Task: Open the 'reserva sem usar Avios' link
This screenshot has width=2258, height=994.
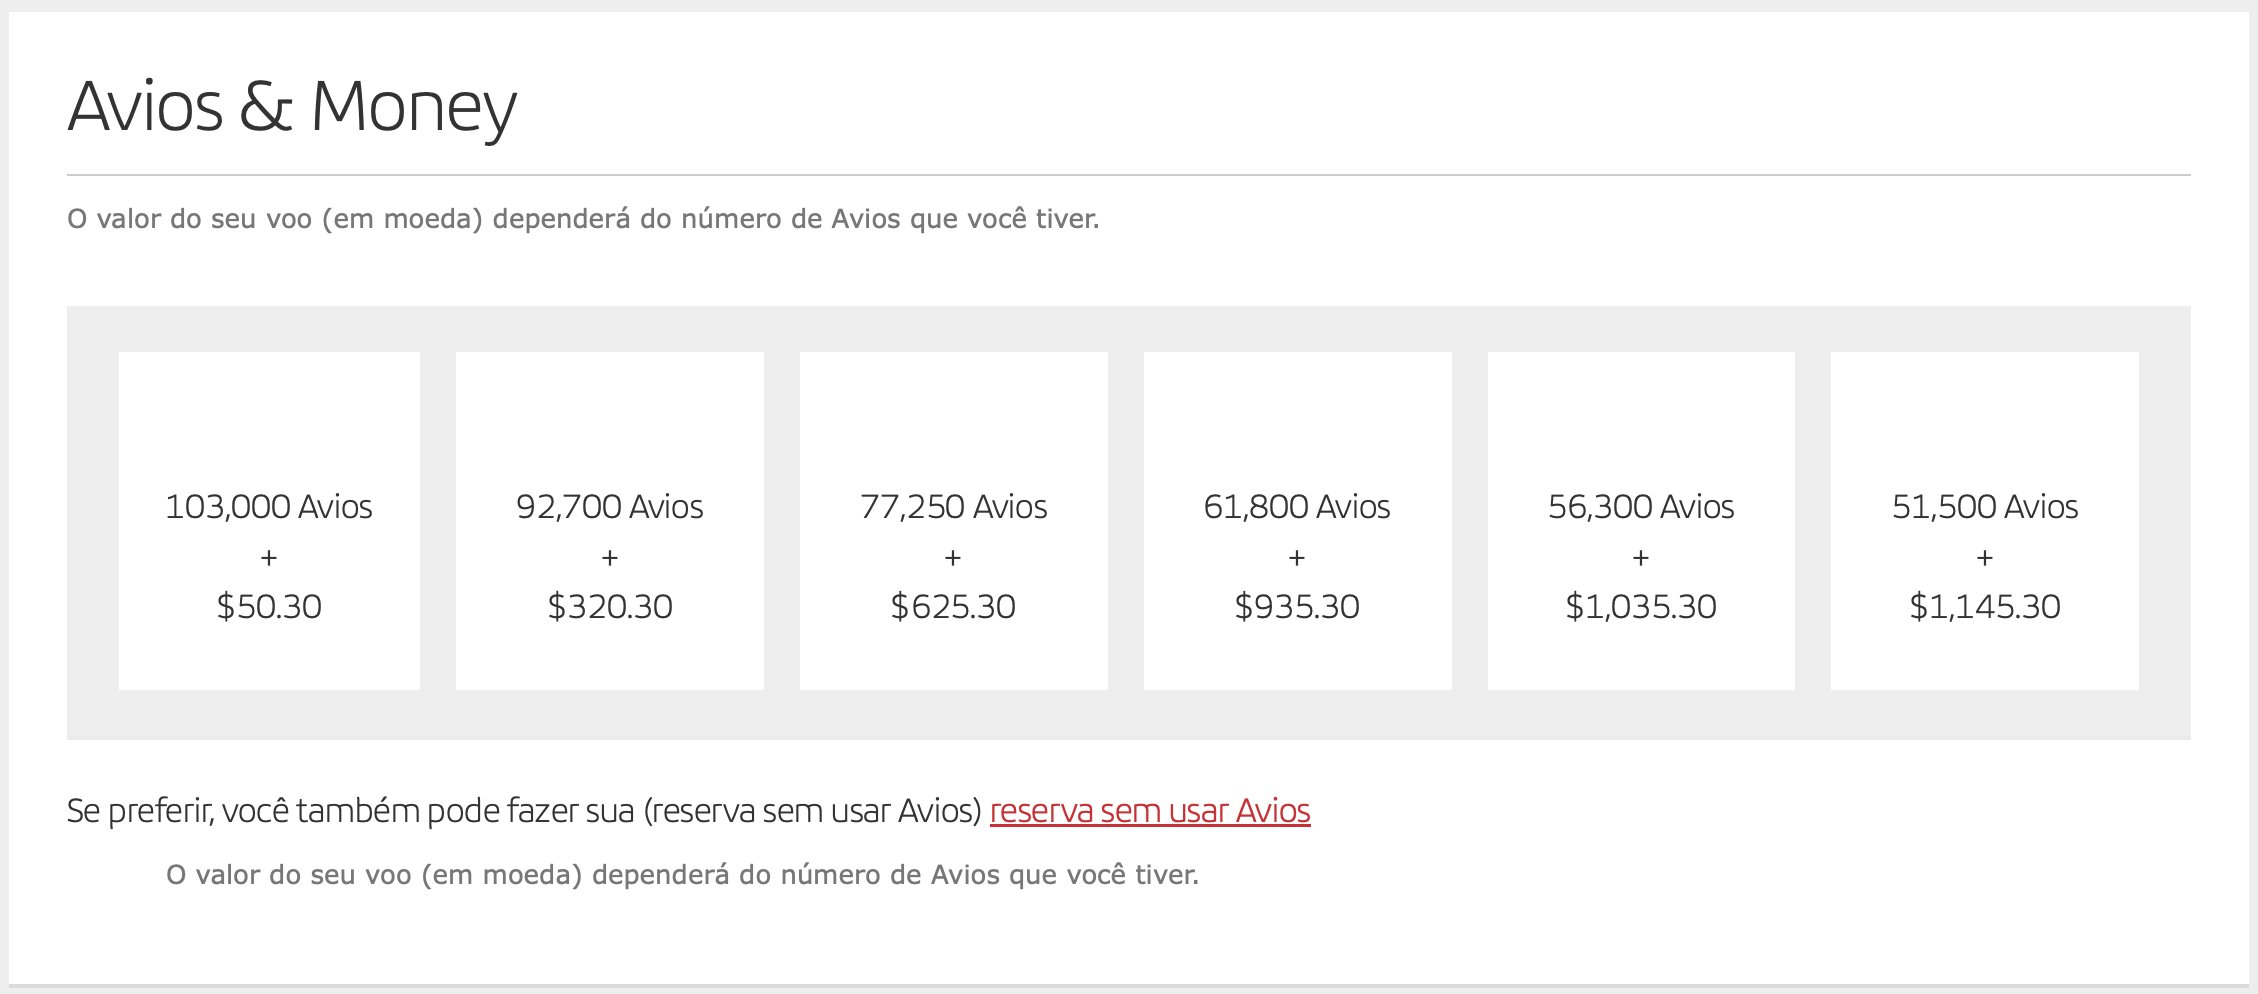Action: pyautogui.click(x=1149, y=810)
